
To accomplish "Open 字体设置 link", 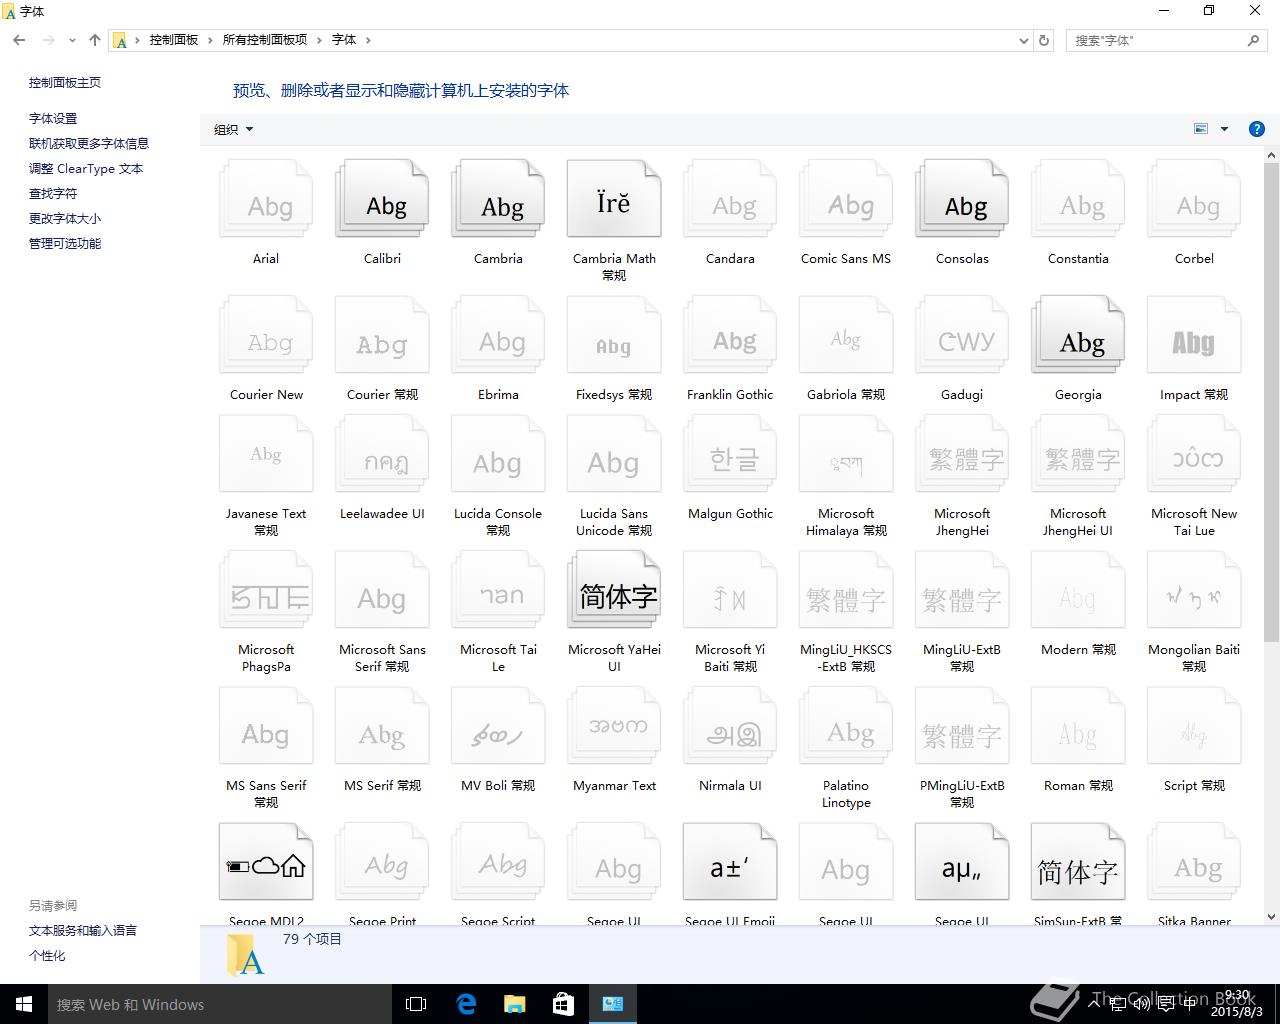I will (x=53, y=118).
